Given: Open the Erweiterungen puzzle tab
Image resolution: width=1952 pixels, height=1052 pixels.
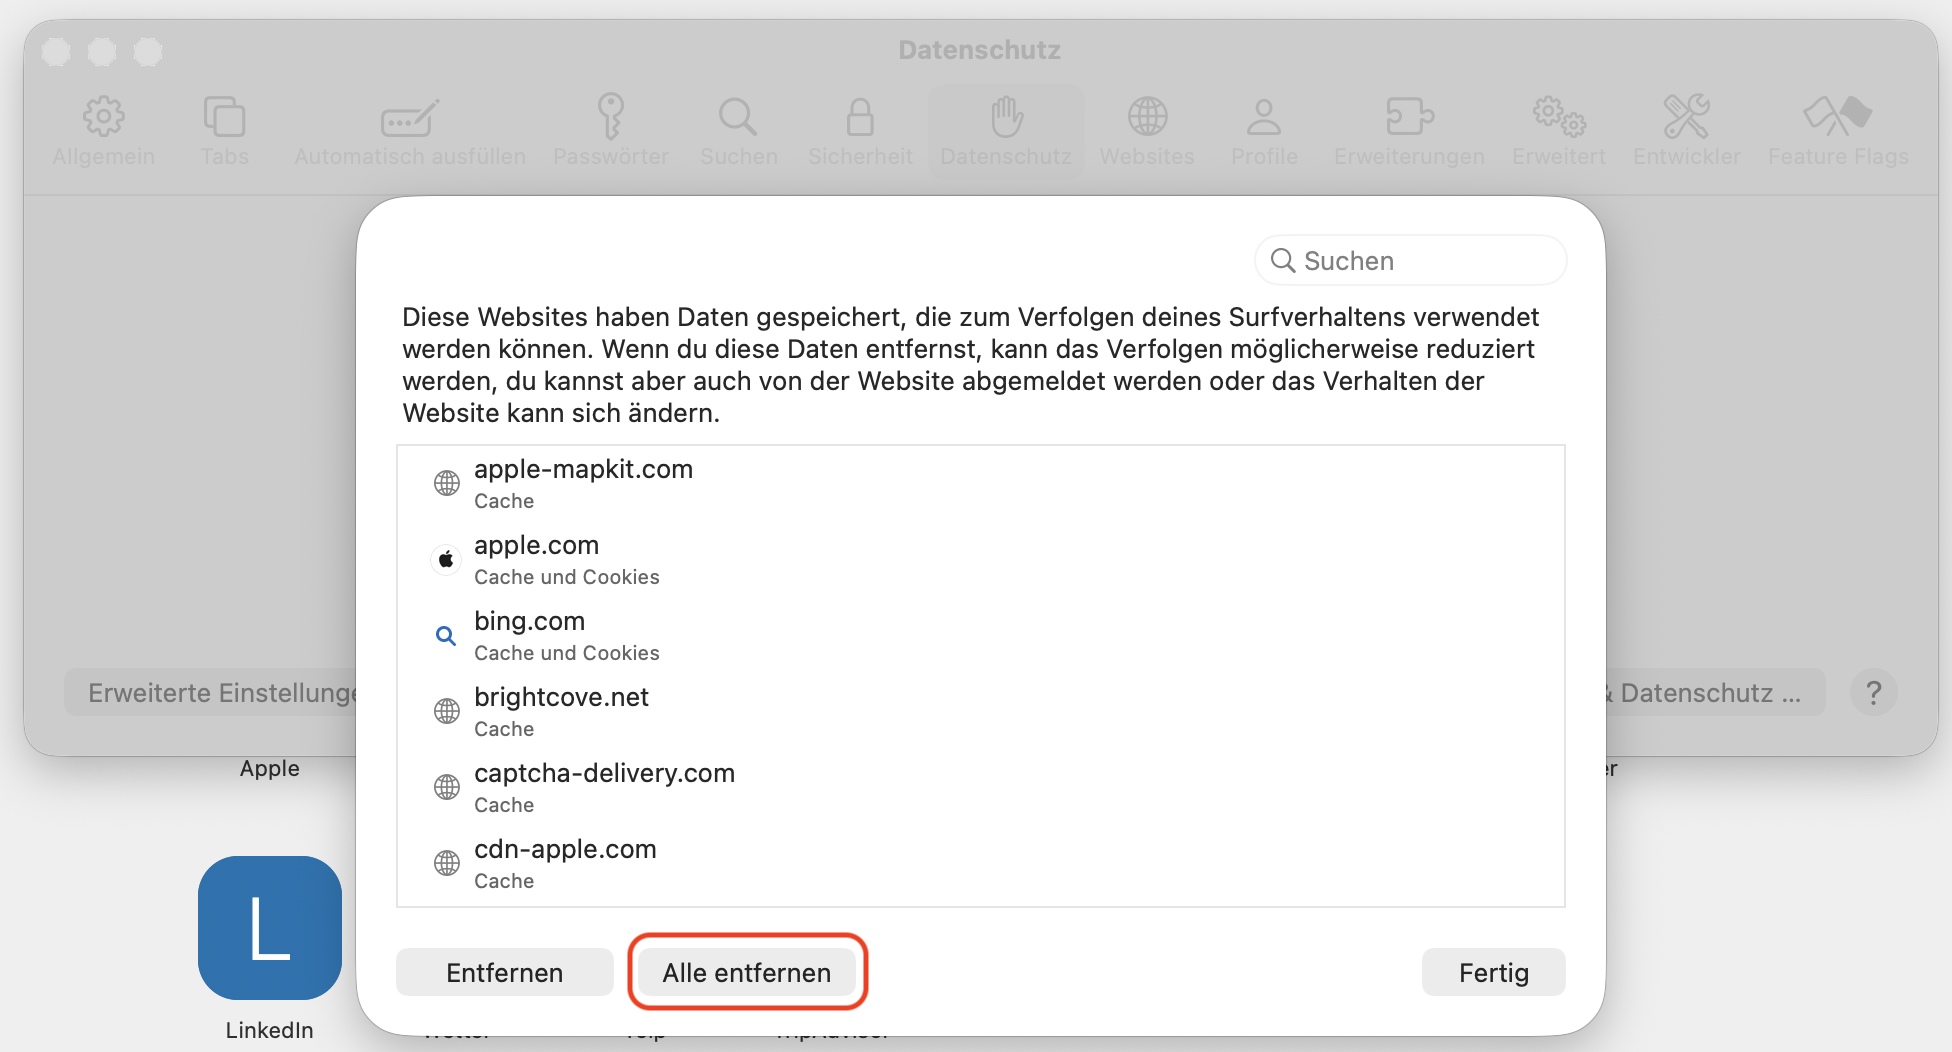Looking at the screenshot, I should 1409,131.
